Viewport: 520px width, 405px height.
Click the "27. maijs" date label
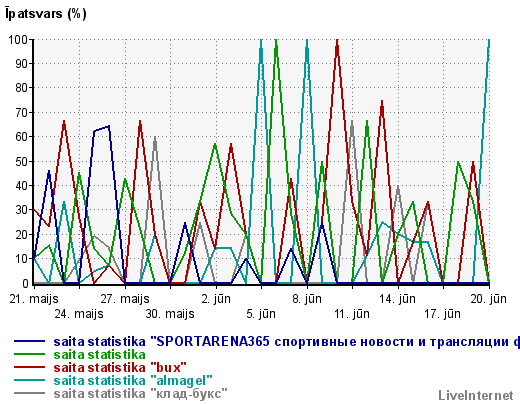click(x=125, y=299)
